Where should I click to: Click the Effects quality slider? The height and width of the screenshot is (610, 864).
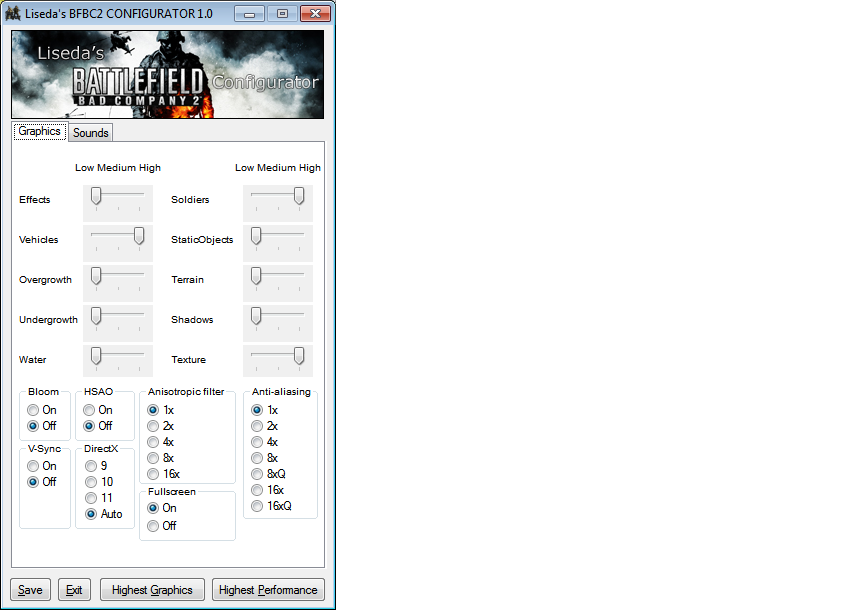[118, 203]
